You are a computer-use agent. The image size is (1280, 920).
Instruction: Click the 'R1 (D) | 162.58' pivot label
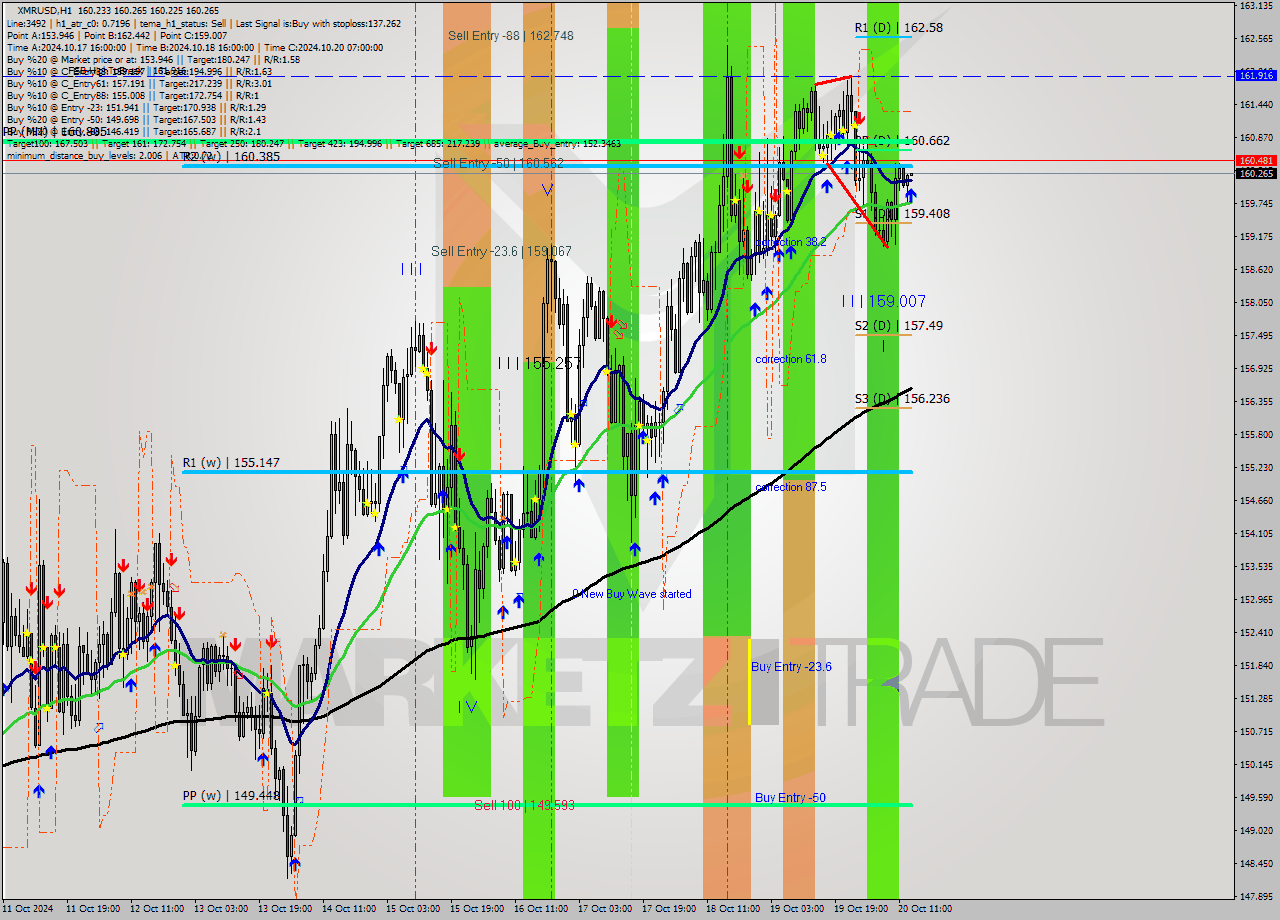coord(898,28)
